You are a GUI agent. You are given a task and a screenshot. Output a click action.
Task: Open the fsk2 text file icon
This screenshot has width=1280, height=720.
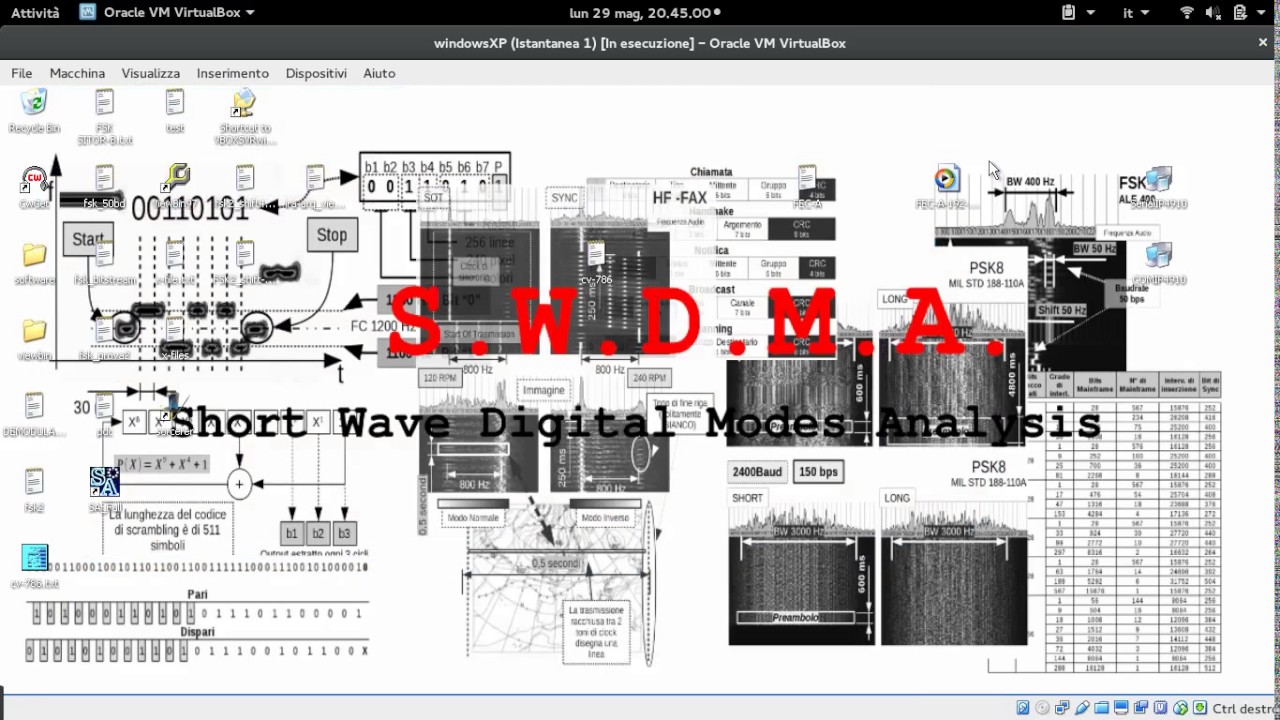[x=34, y=482]
